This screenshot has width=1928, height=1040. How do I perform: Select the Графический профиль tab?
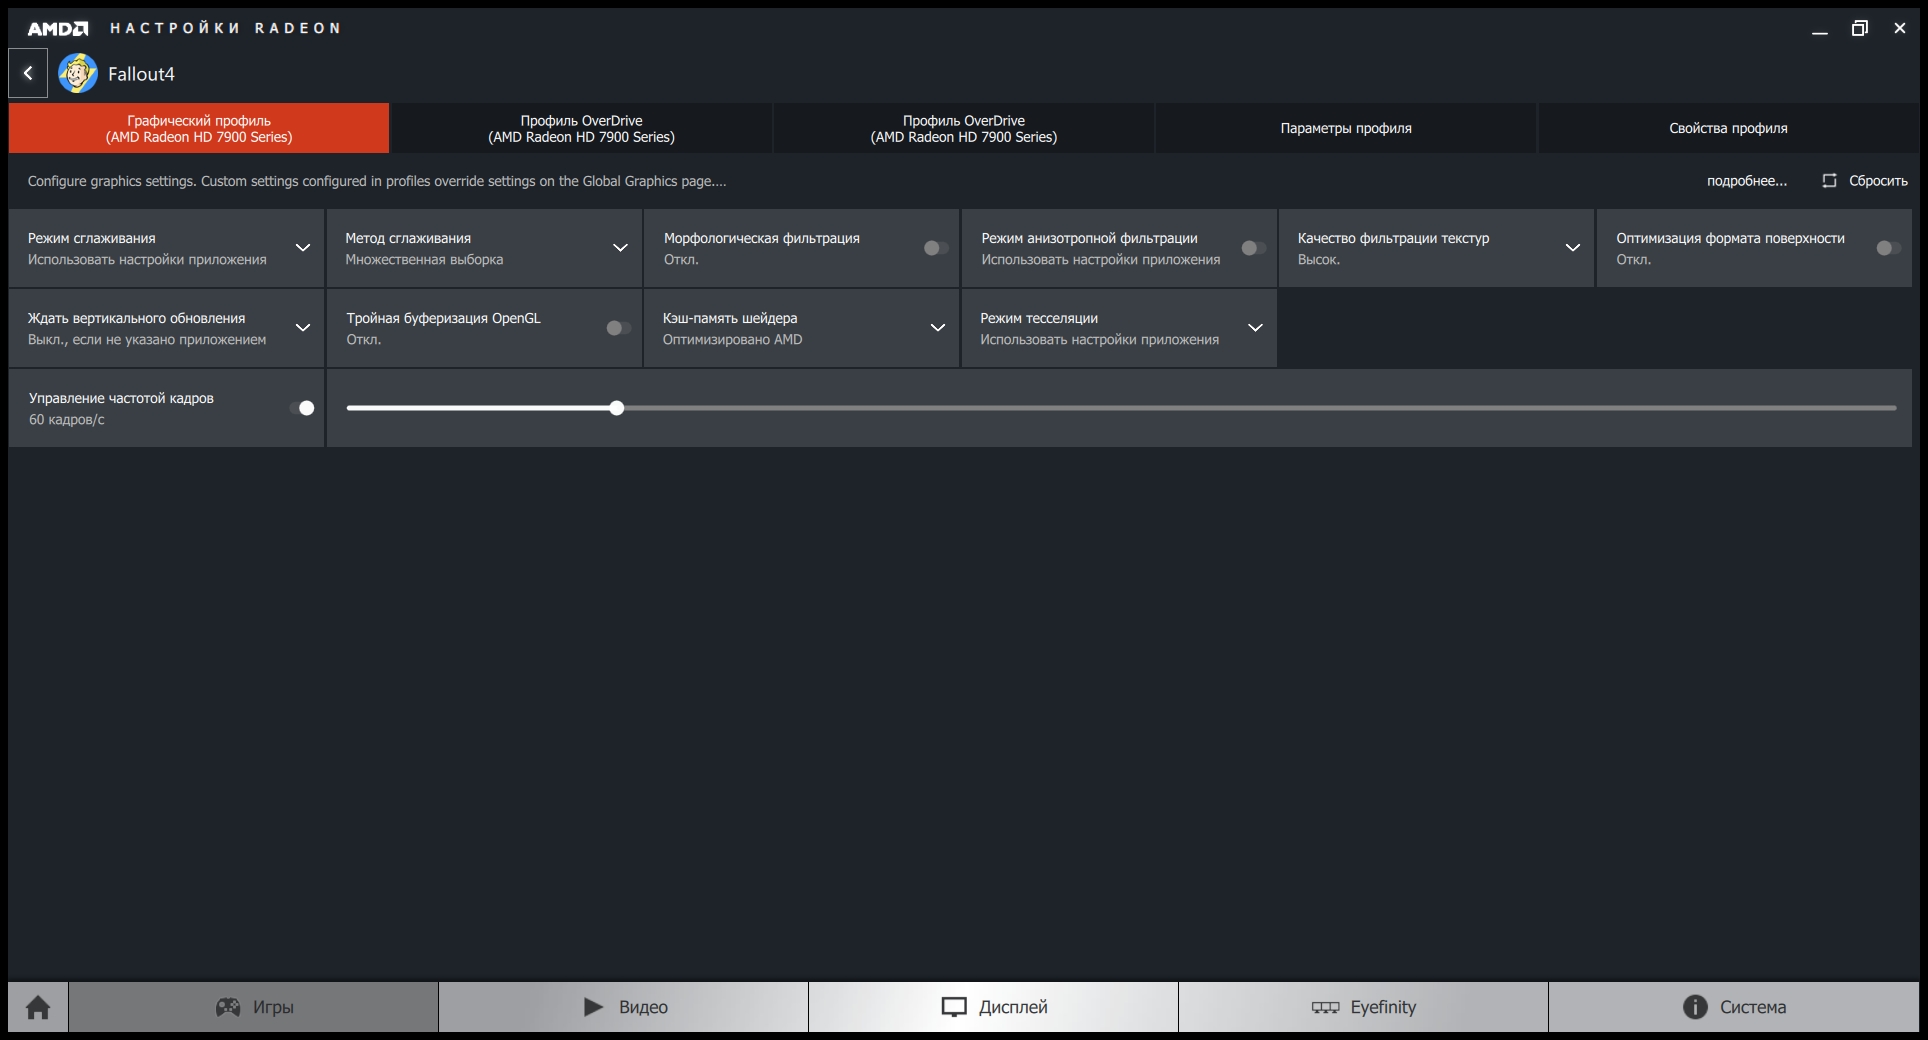(199, 128)
